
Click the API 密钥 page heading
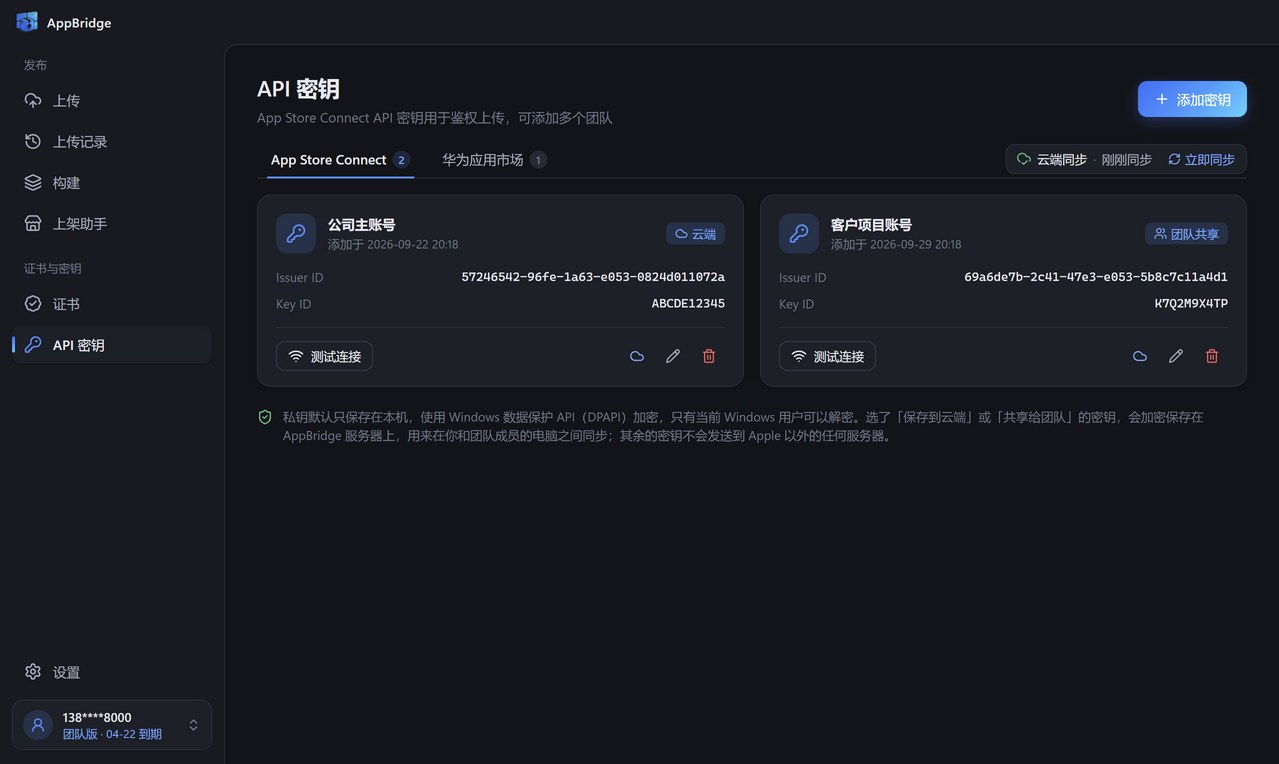click(x=298, y=89)
